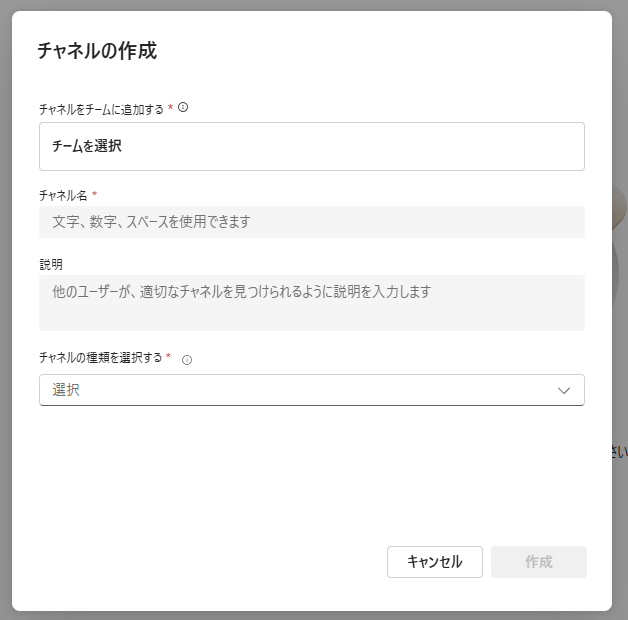Viewport: 628px width, 620px height.
Task: Focus the チャネル名 text input
Action: coord(312,222)
